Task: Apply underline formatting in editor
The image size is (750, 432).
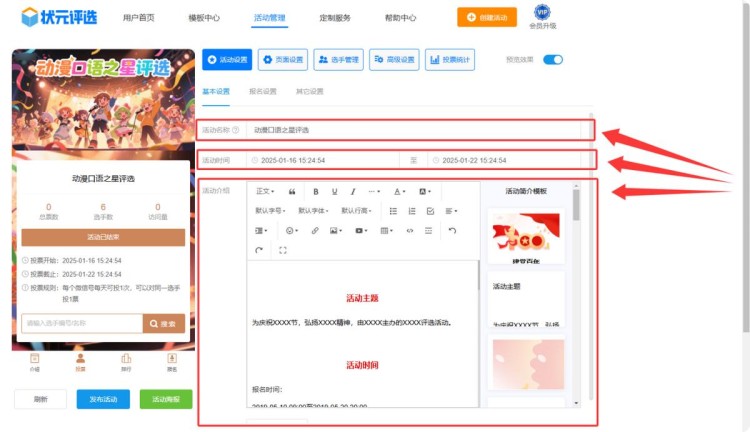Action: click(335, 191)
